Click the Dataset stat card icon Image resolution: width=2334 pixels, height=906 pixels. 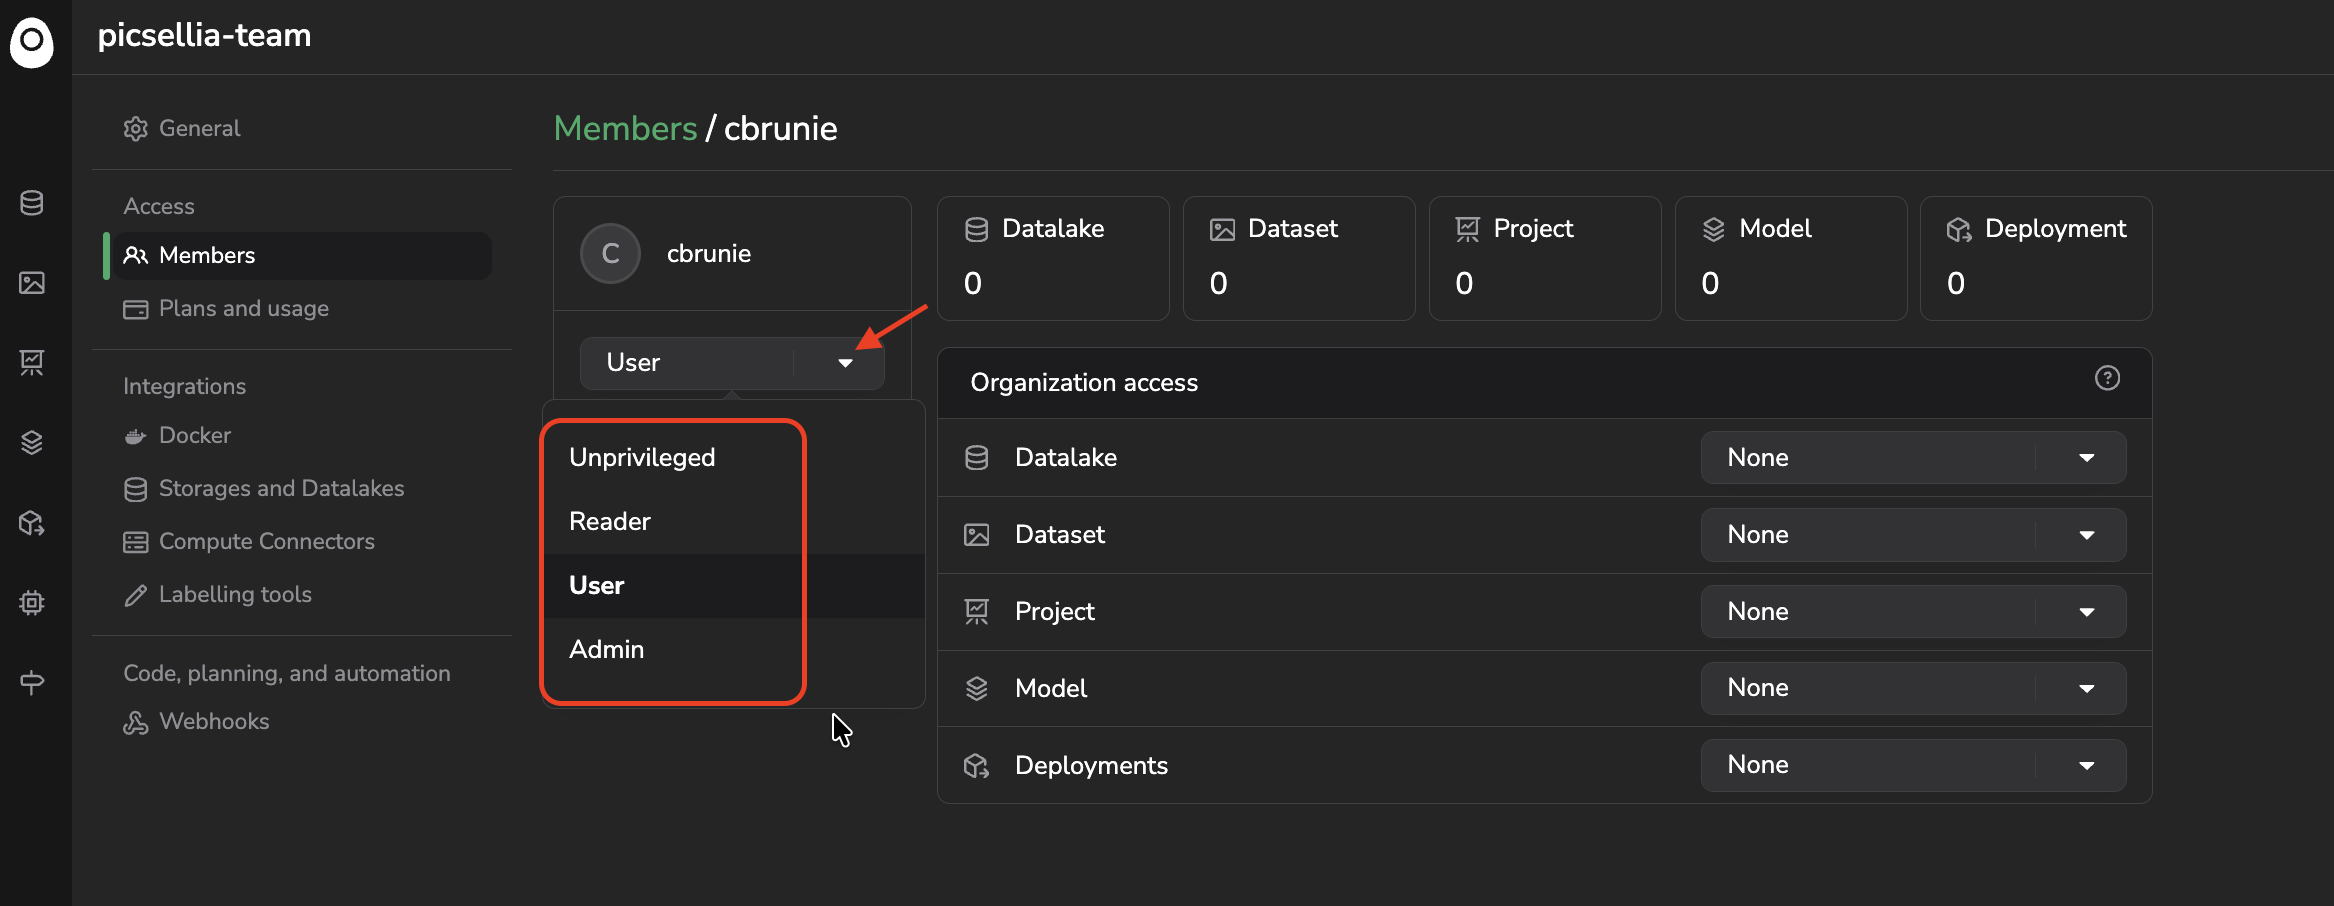click(1222, 230)
